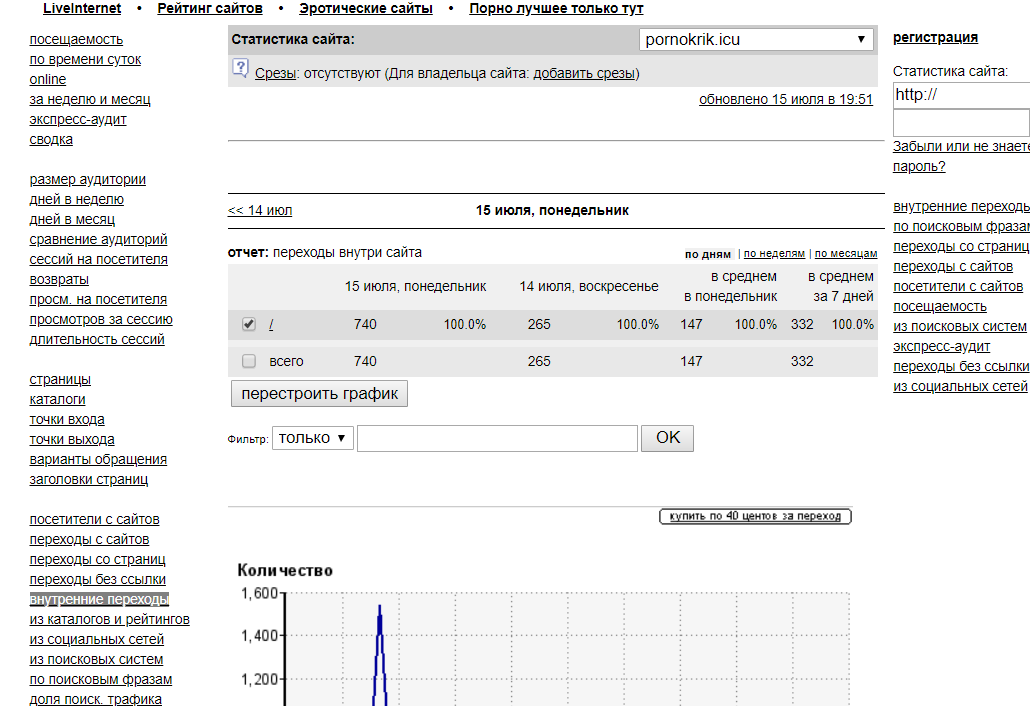Uncheck the checkbox for the "/" row
1030x706 pixels.
click(249, 324)
